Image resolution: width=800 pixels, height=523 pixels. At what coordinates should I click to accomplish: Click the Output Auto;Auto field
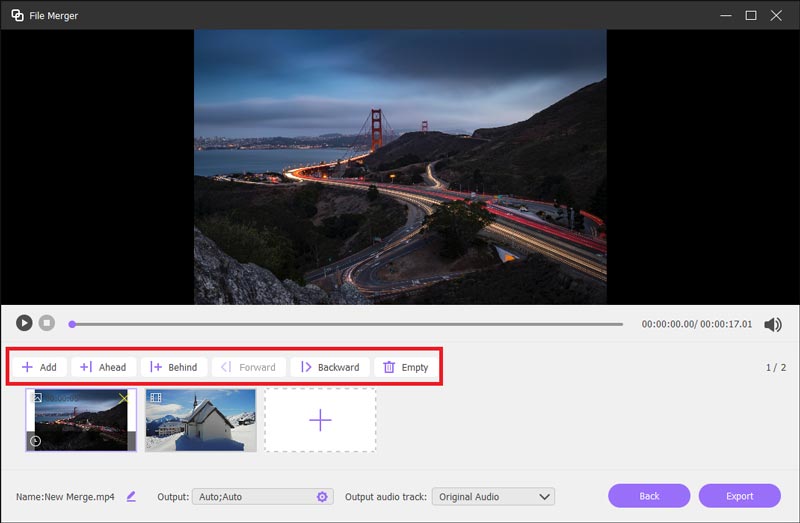point(262,496)
